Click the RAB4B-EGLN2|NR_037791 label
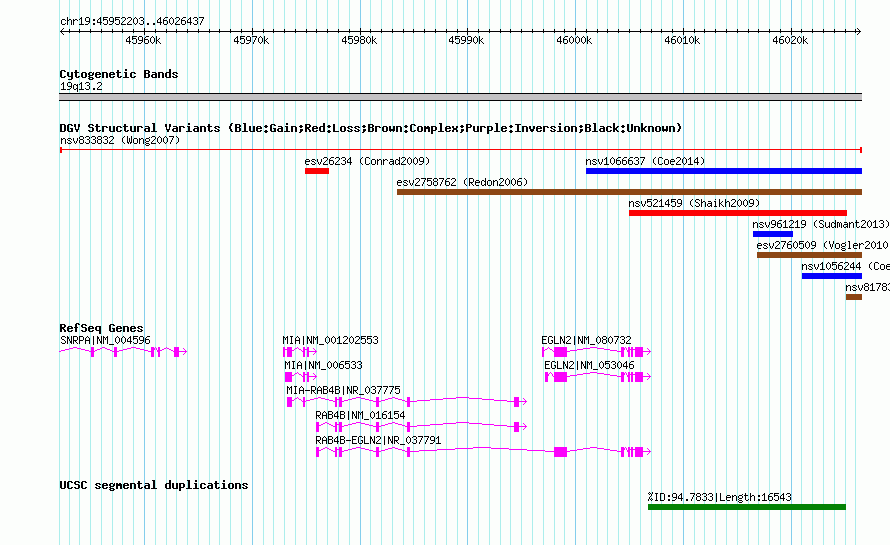Image resolution: width=890 pixels, height=545 pixels. pos(378,440)
